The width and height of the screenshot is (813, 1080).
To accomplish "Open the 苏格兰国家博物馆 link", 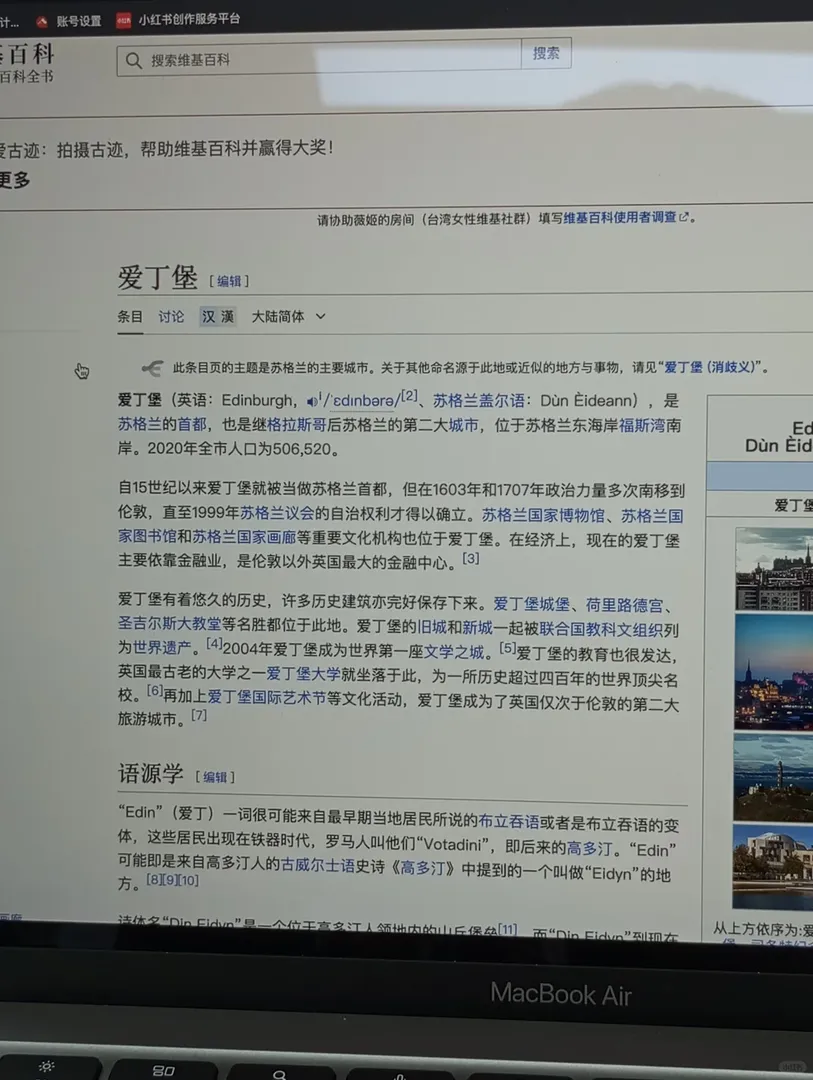I will click(543, 515).
